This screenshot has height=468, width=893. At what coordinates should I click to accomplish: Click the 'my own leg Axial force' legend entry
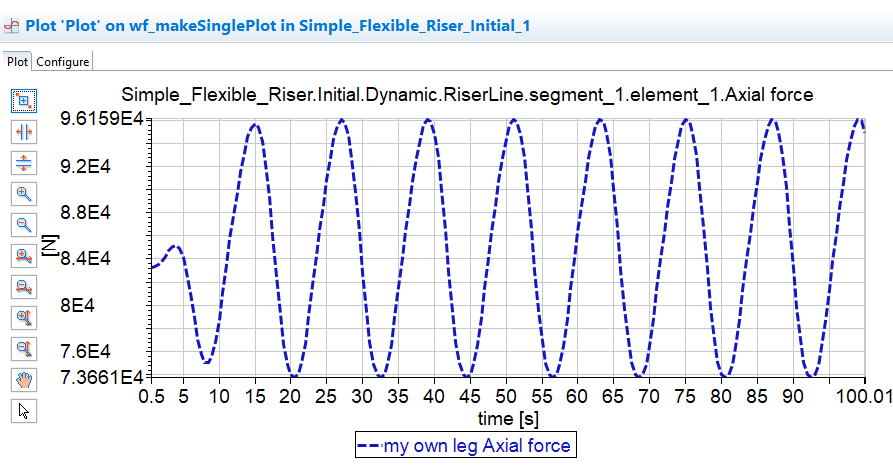click(476, 446)
